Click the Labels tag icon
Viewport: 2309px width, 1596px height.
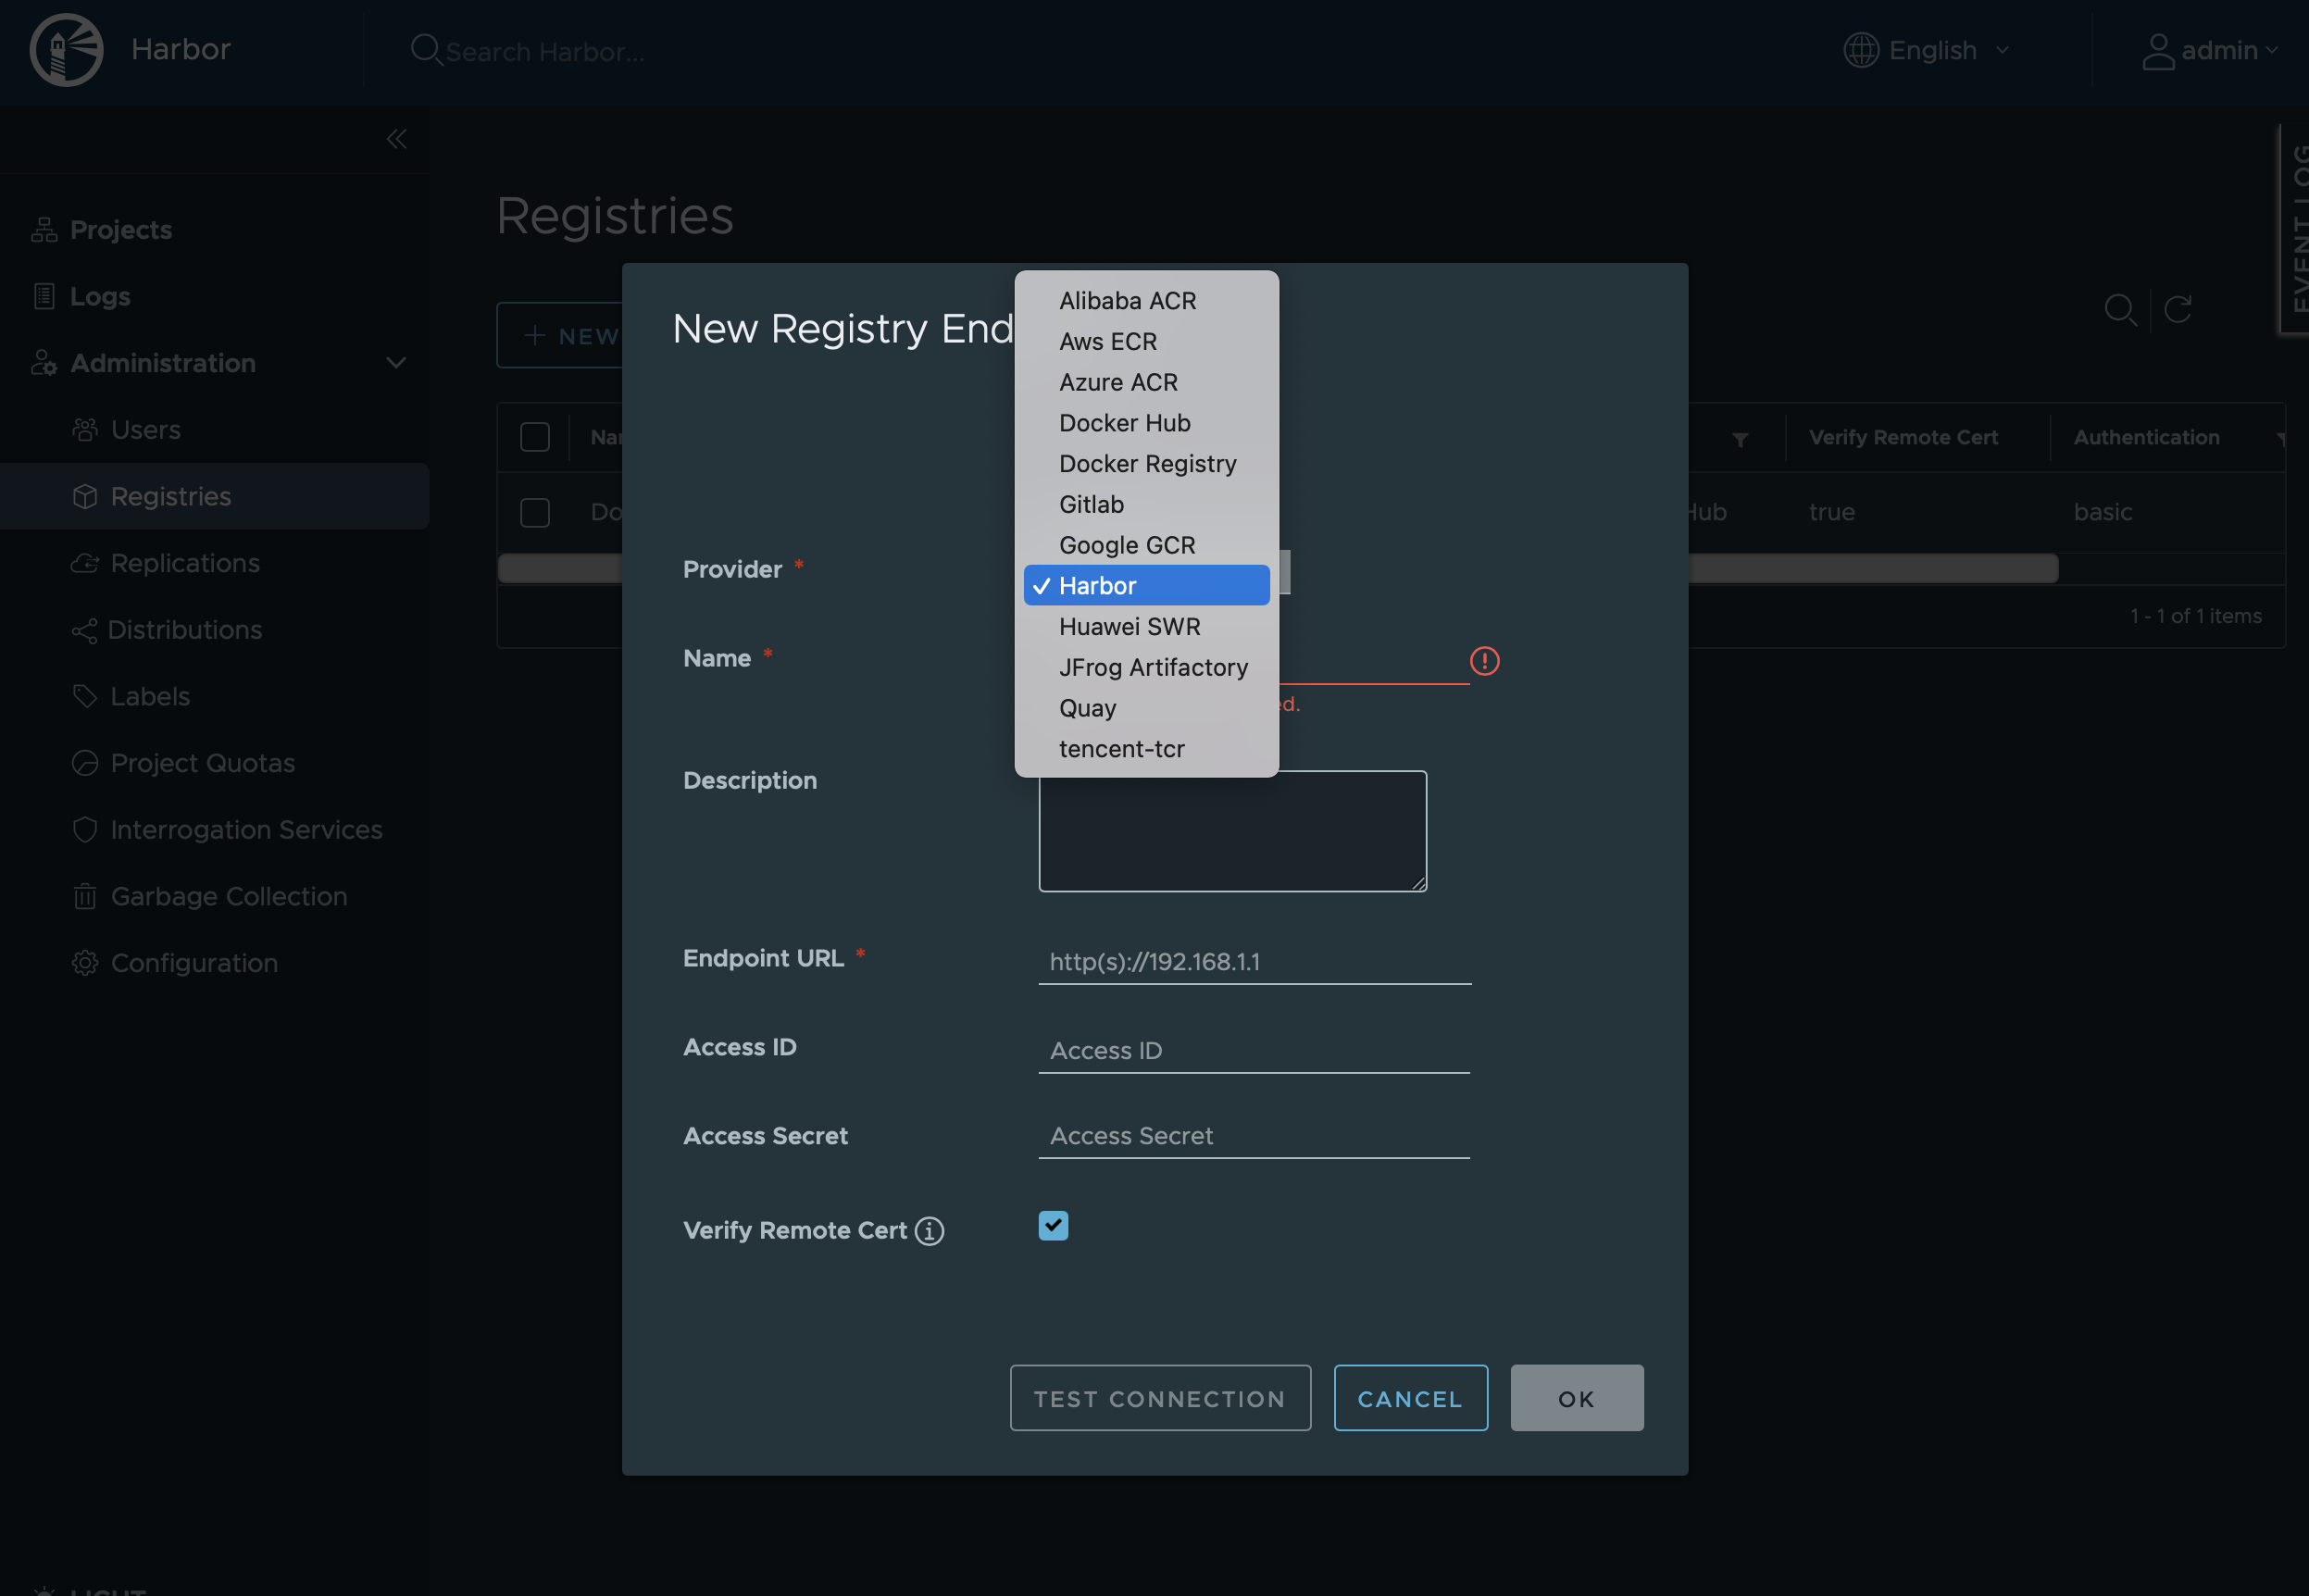click(85, 696)
